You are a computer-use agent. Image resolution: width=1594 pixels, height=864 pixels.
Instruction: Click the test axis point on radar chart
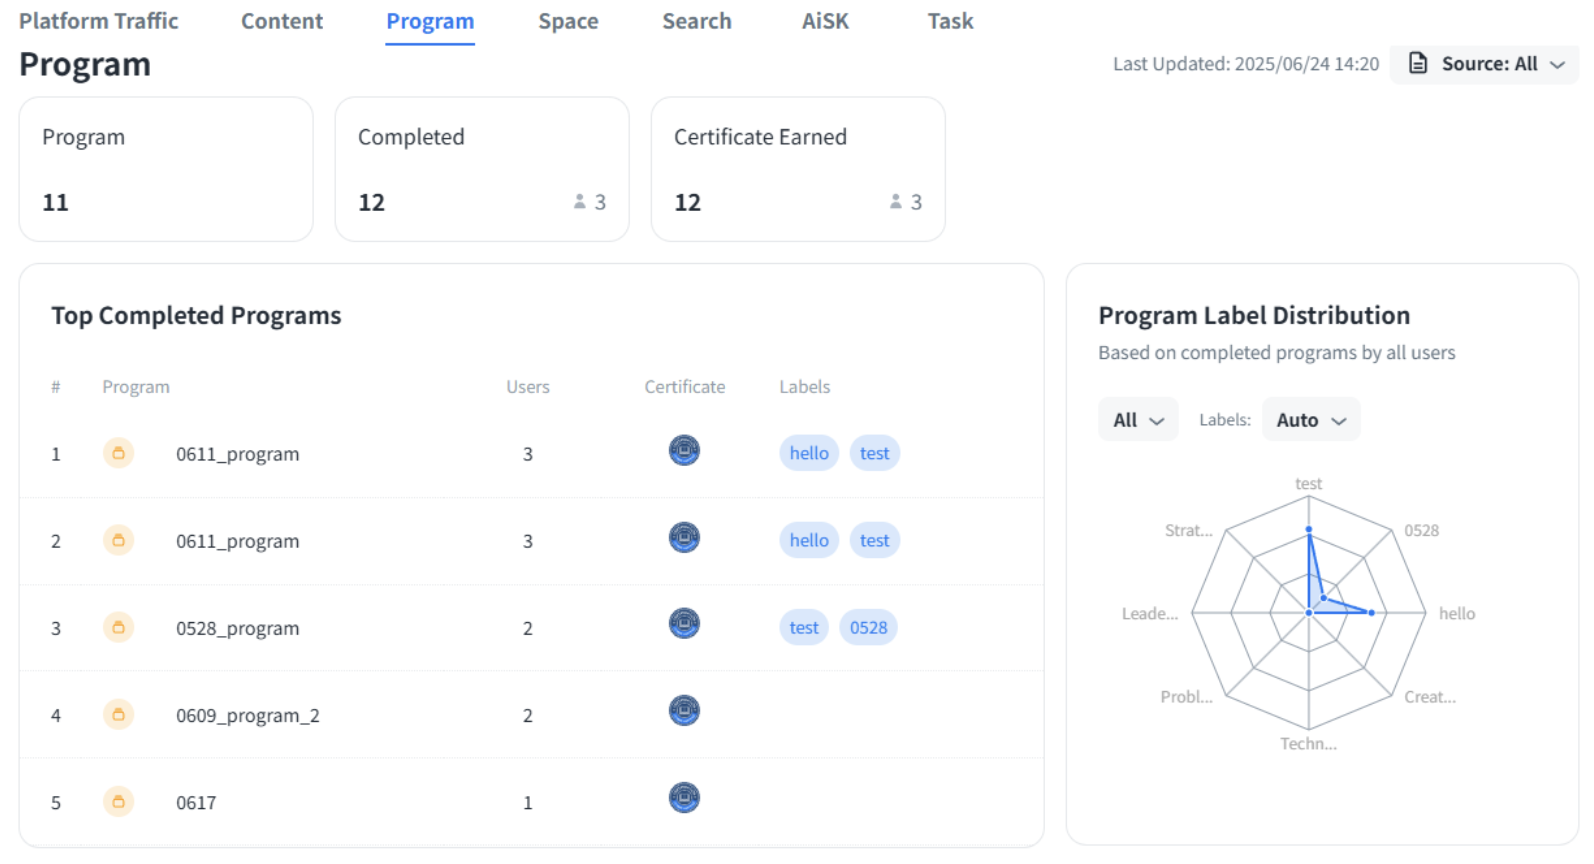[x=1309, y=530]
